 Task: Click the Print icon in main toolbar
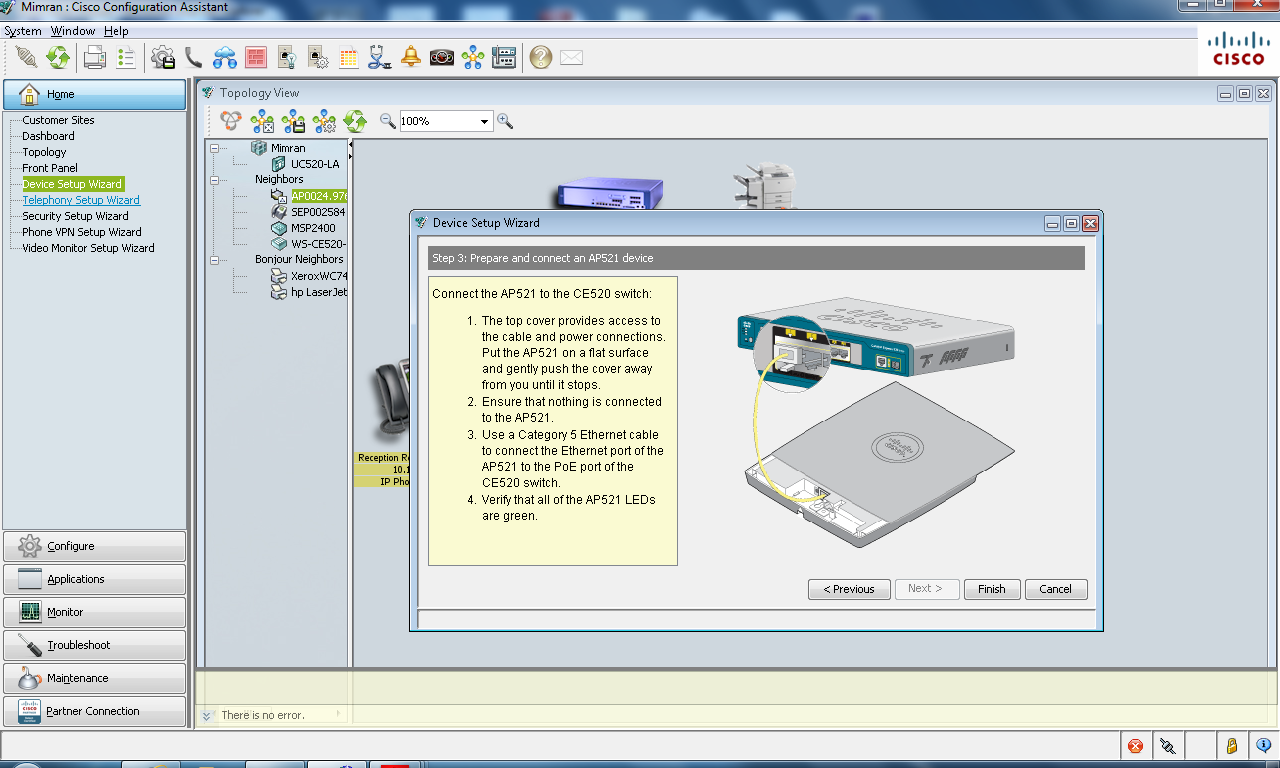click(x=95, y=57)
